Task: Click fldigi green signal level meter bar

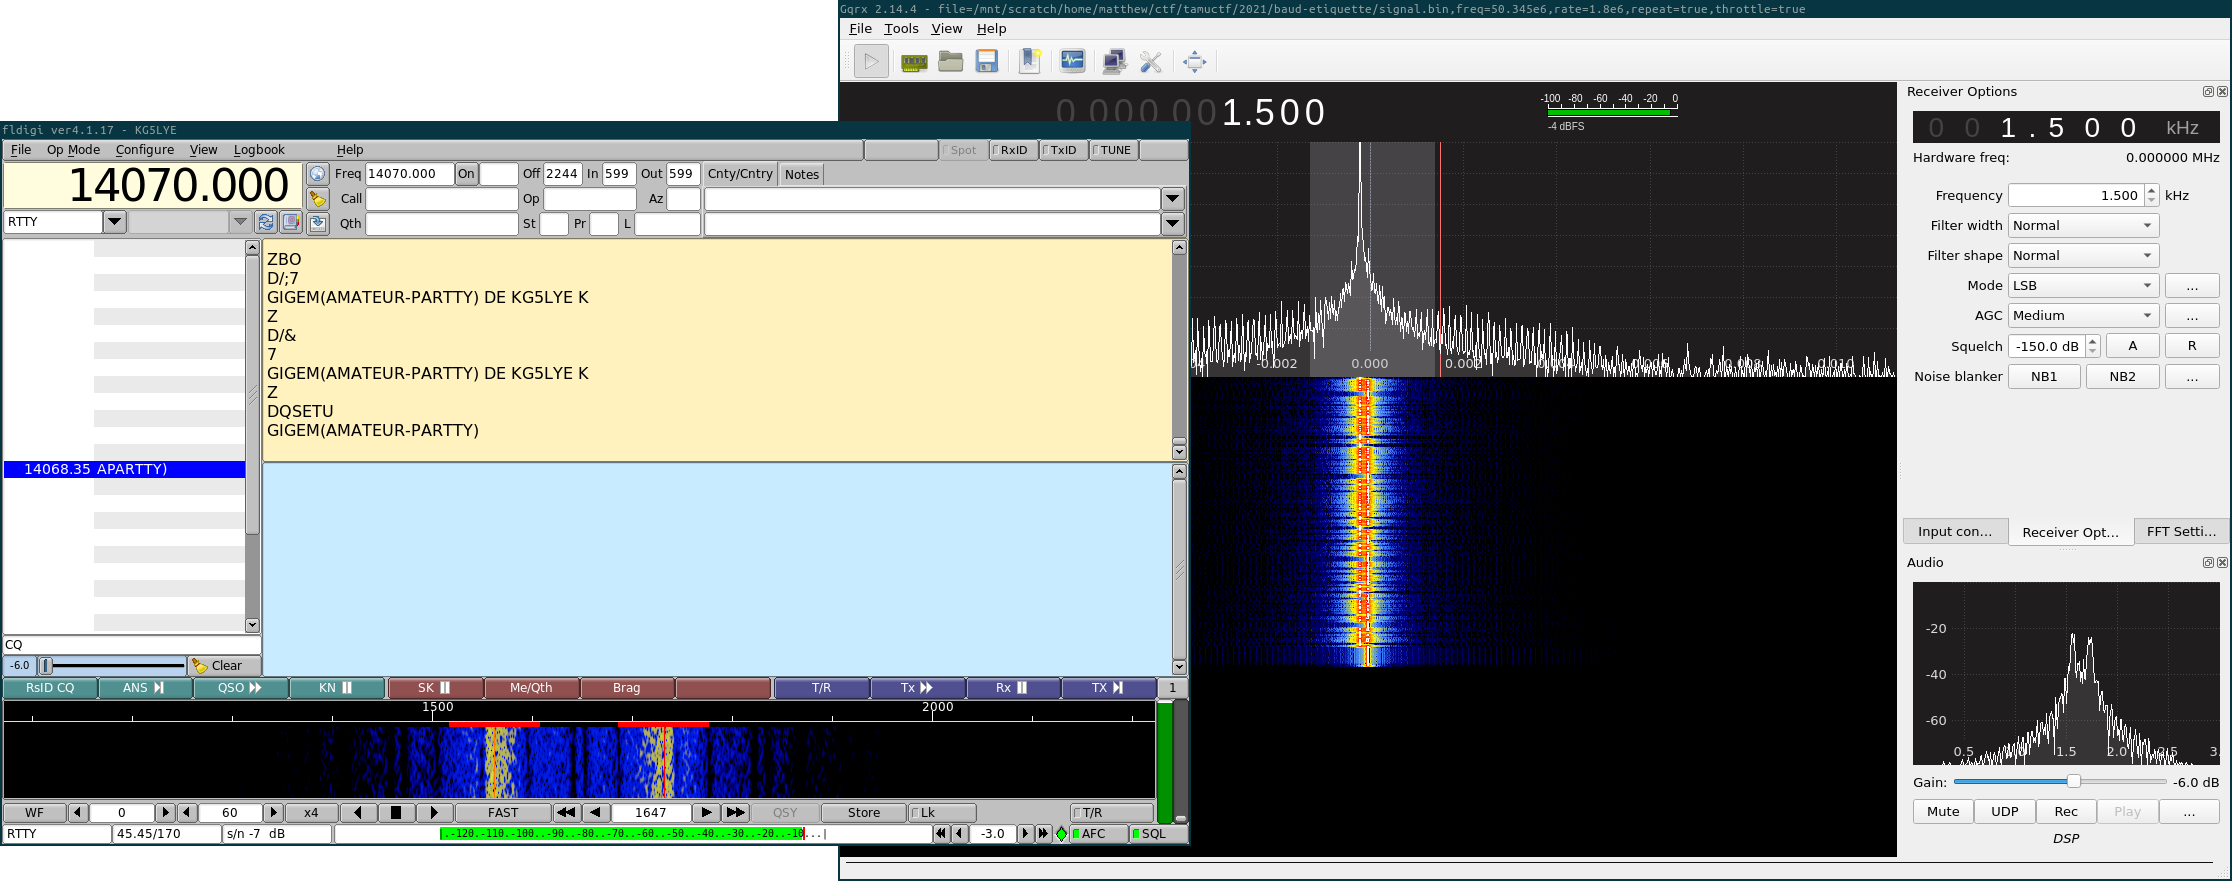Action: tap(621, 834)
